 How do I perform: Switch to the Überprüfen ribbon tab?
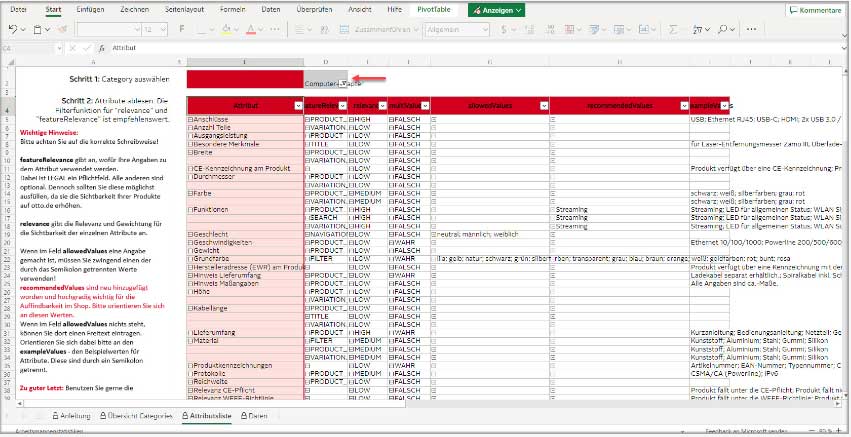point(314,10)
